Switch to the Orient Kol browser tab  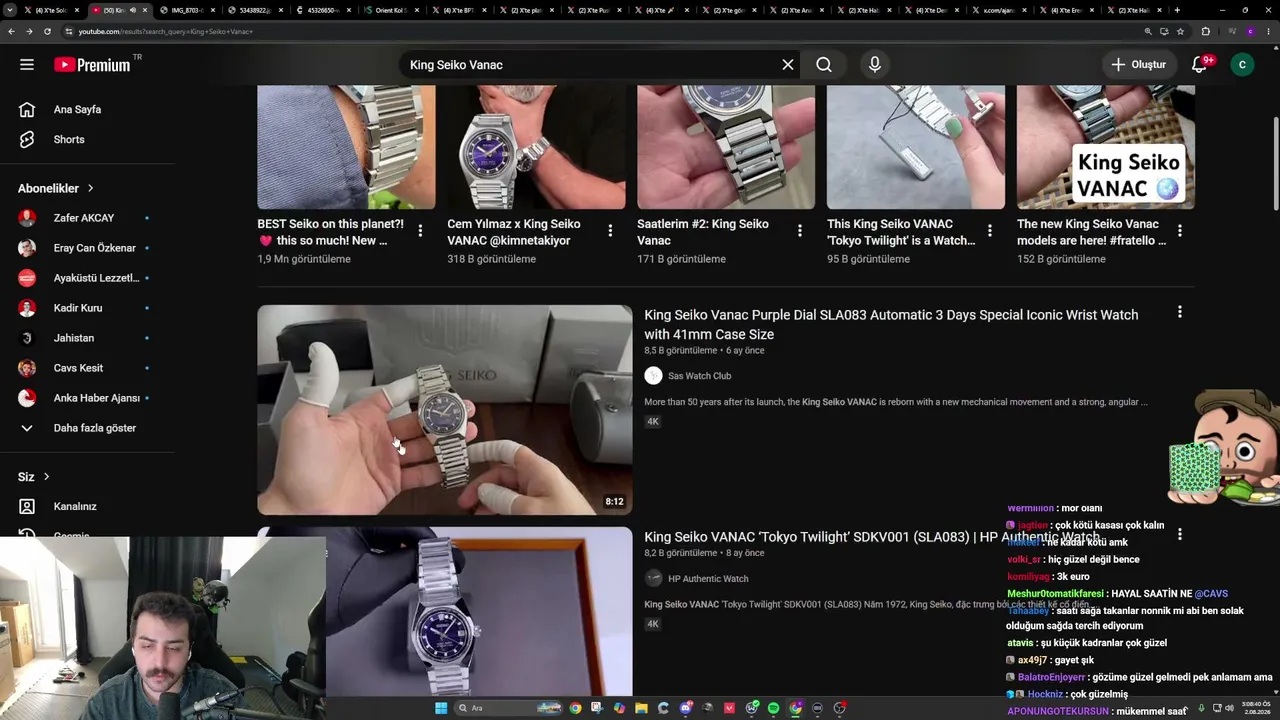392,10
